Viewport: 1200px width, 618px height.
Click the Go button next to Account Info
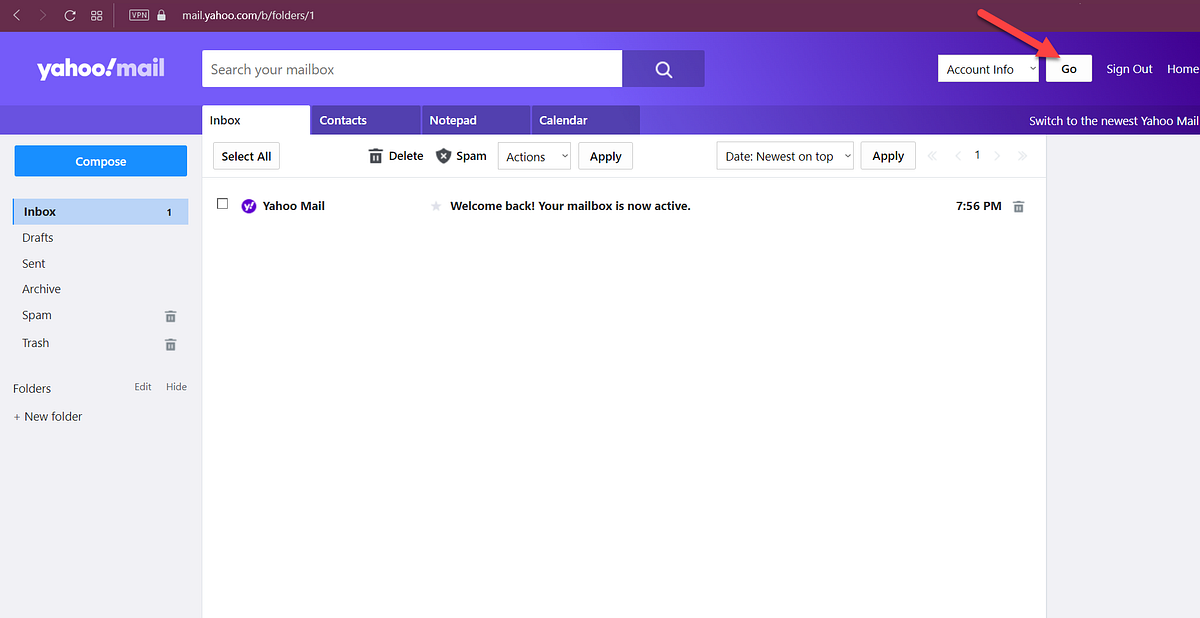[x=1069, y=69]
